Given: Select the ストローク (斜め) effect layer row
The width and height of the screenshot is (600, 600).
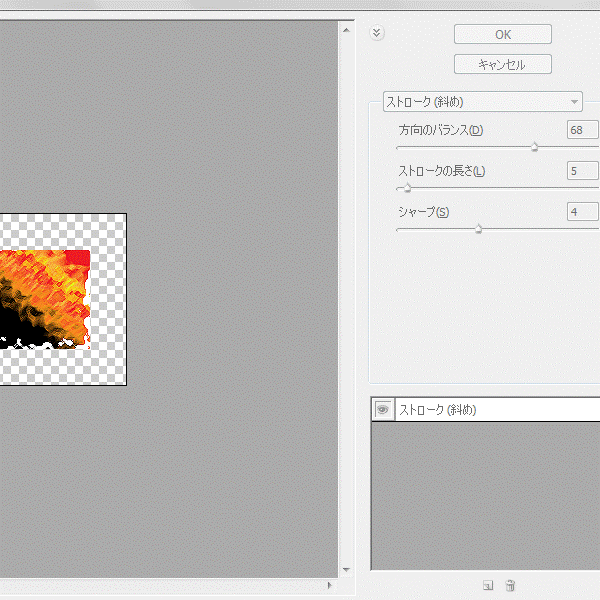Looking at the screenshot, I should tap(486, 410).
